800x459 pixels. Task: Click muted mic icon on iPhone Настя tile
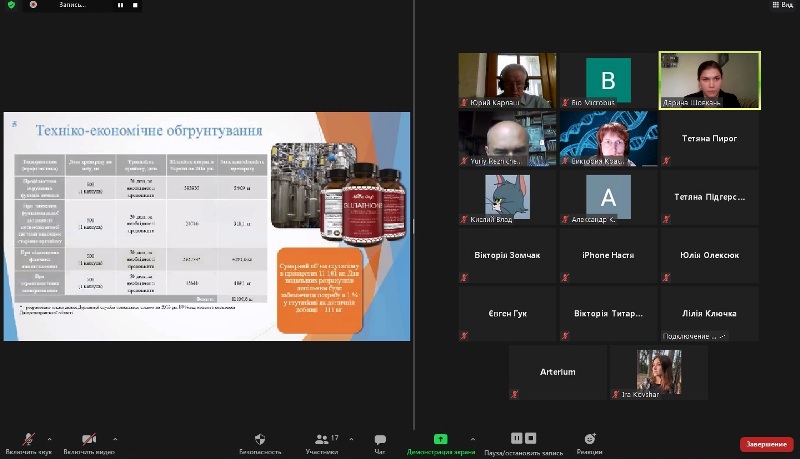pyautogui.click(x=565, y=278)
